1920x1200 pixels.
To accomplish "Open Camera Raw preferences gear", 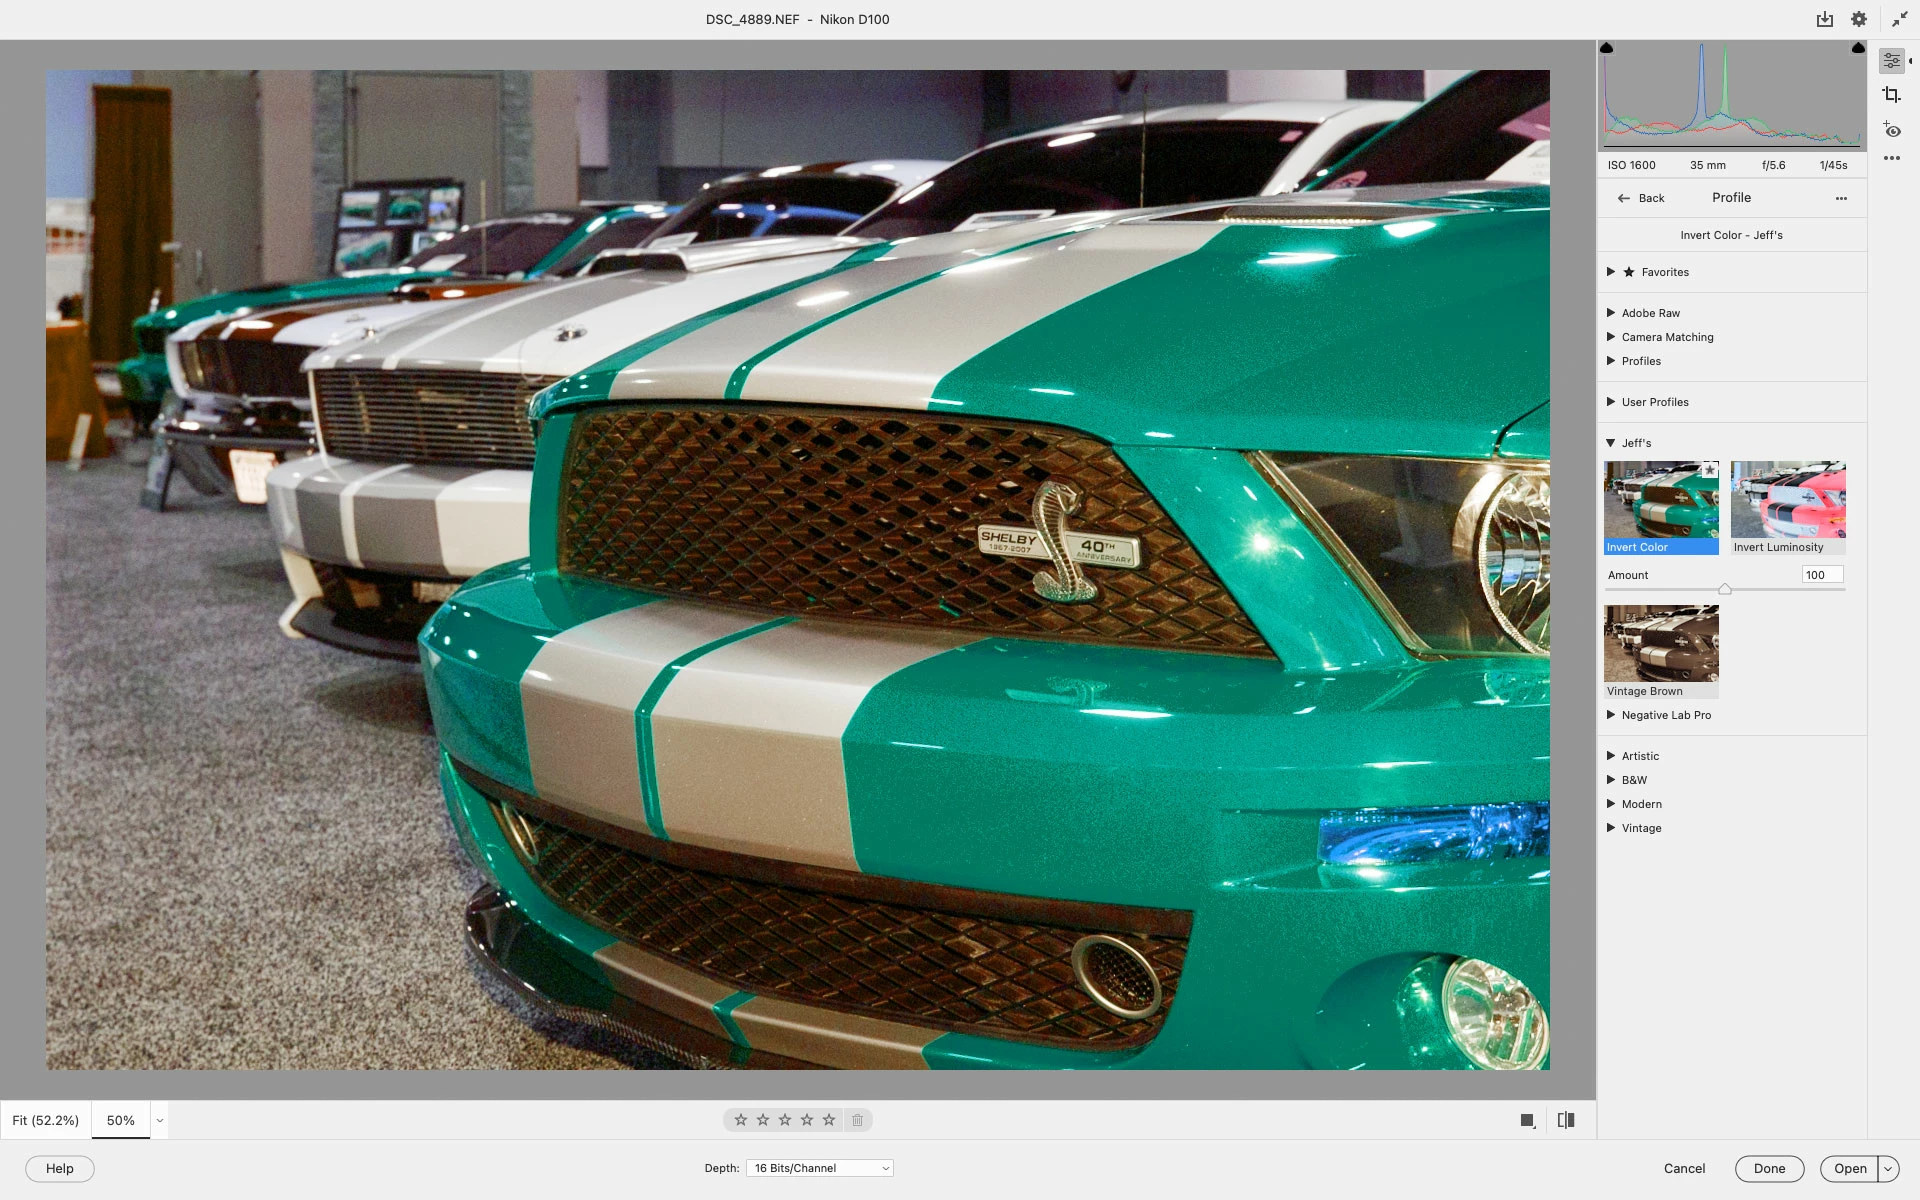I will 1858,19.
